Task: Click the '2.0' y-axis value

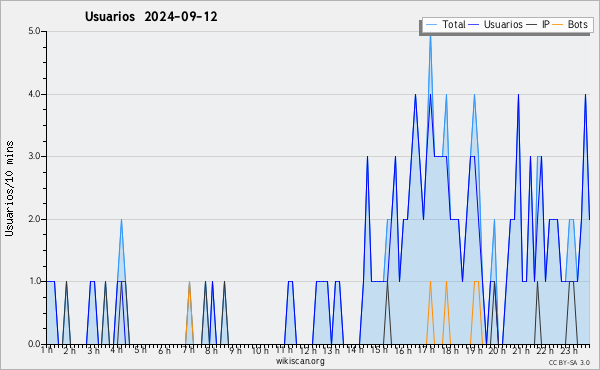Action: click(x=34, y=219)
